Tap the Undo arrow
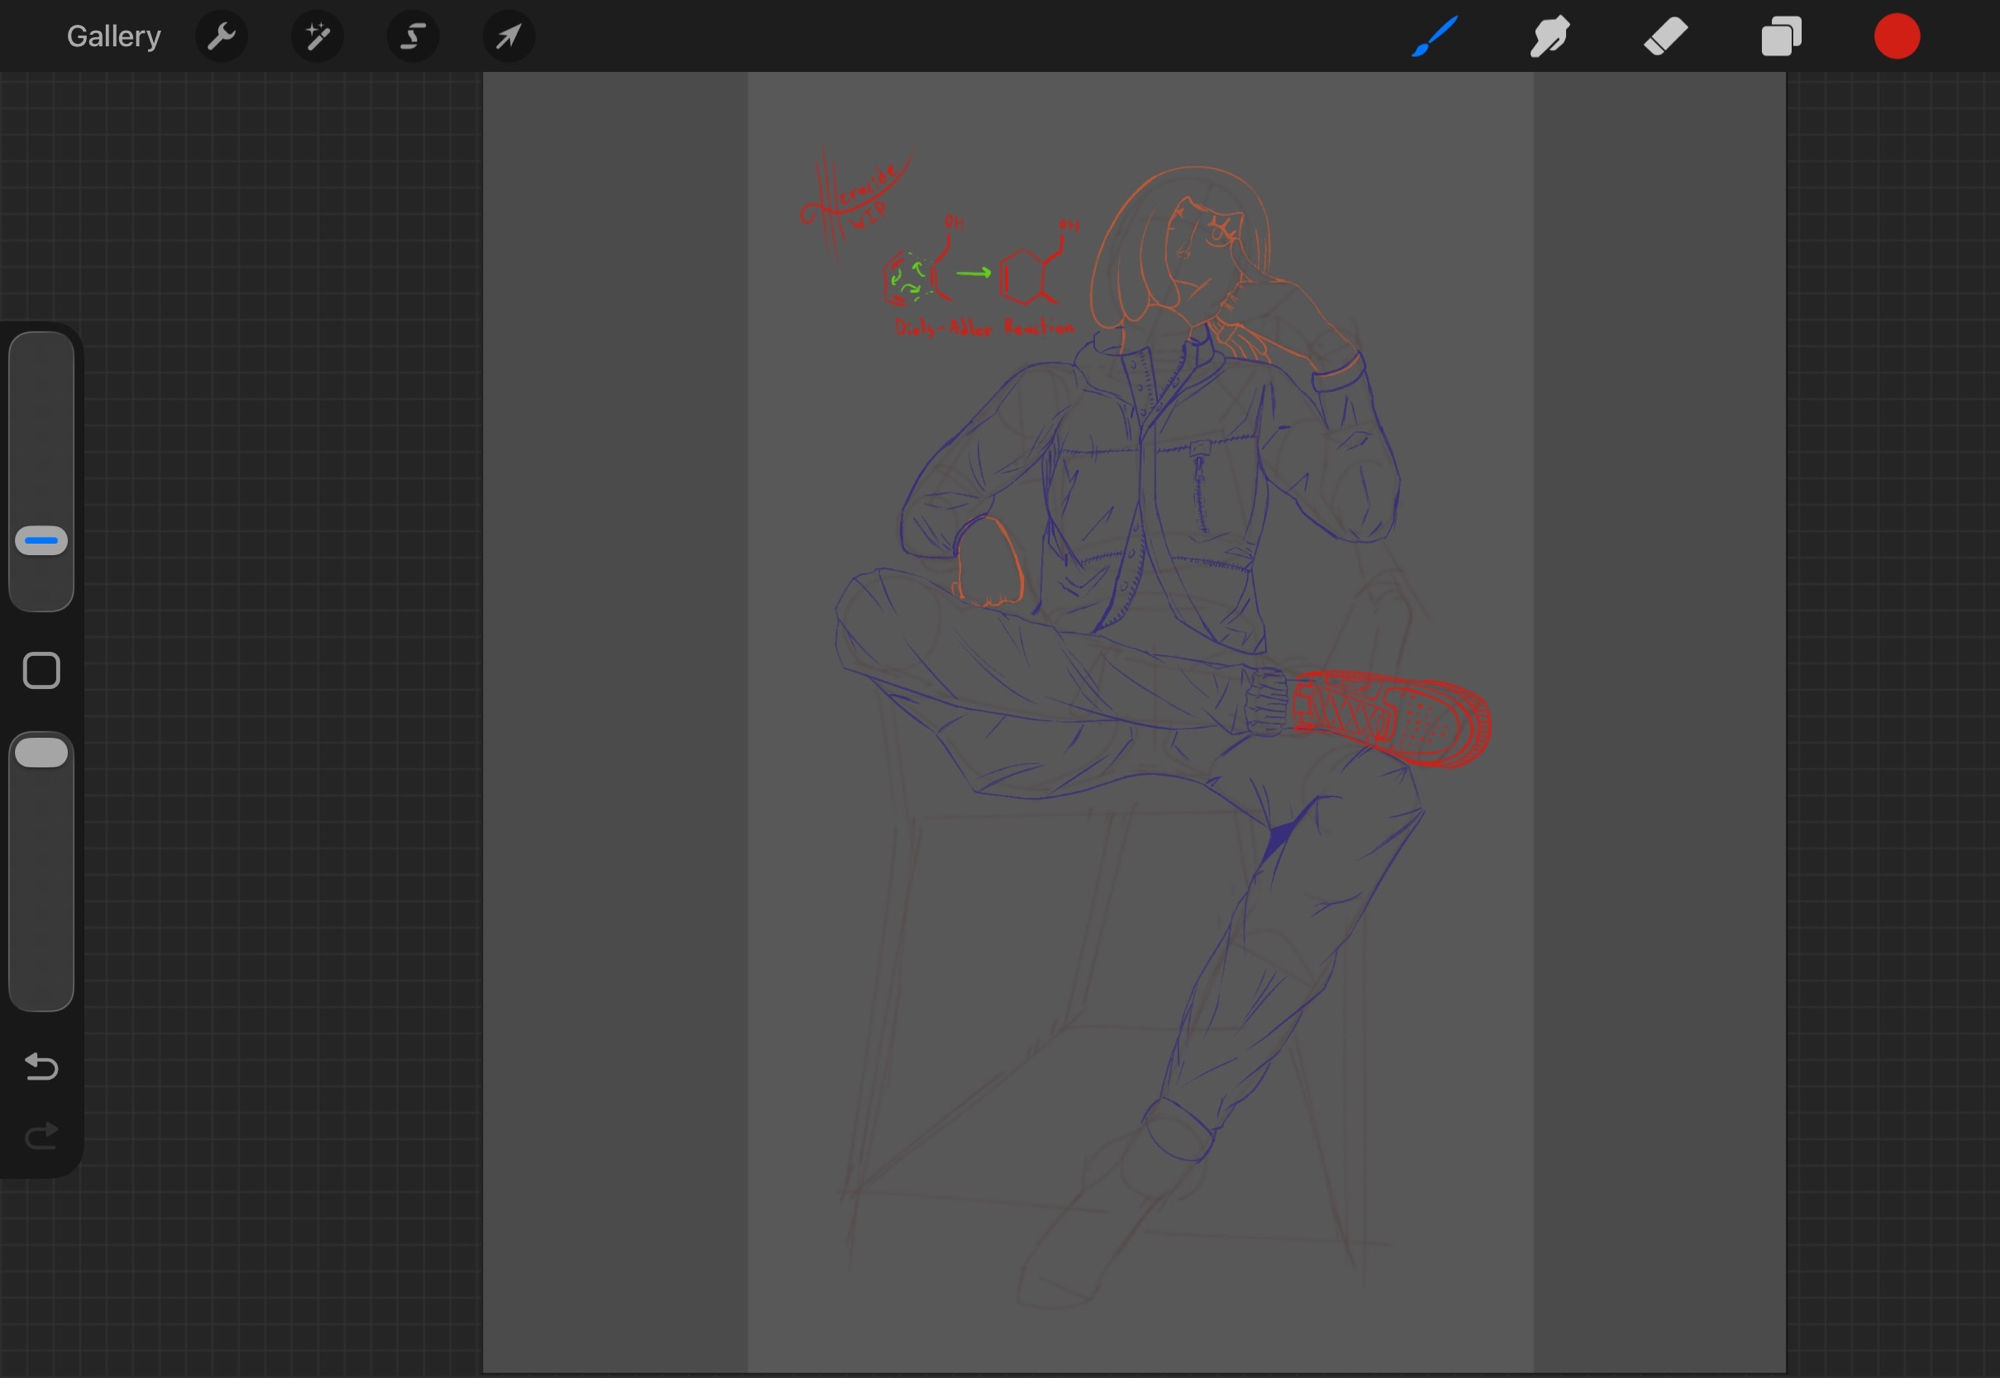The width and height of the screenshot is (2000, 1378). 41,1066
